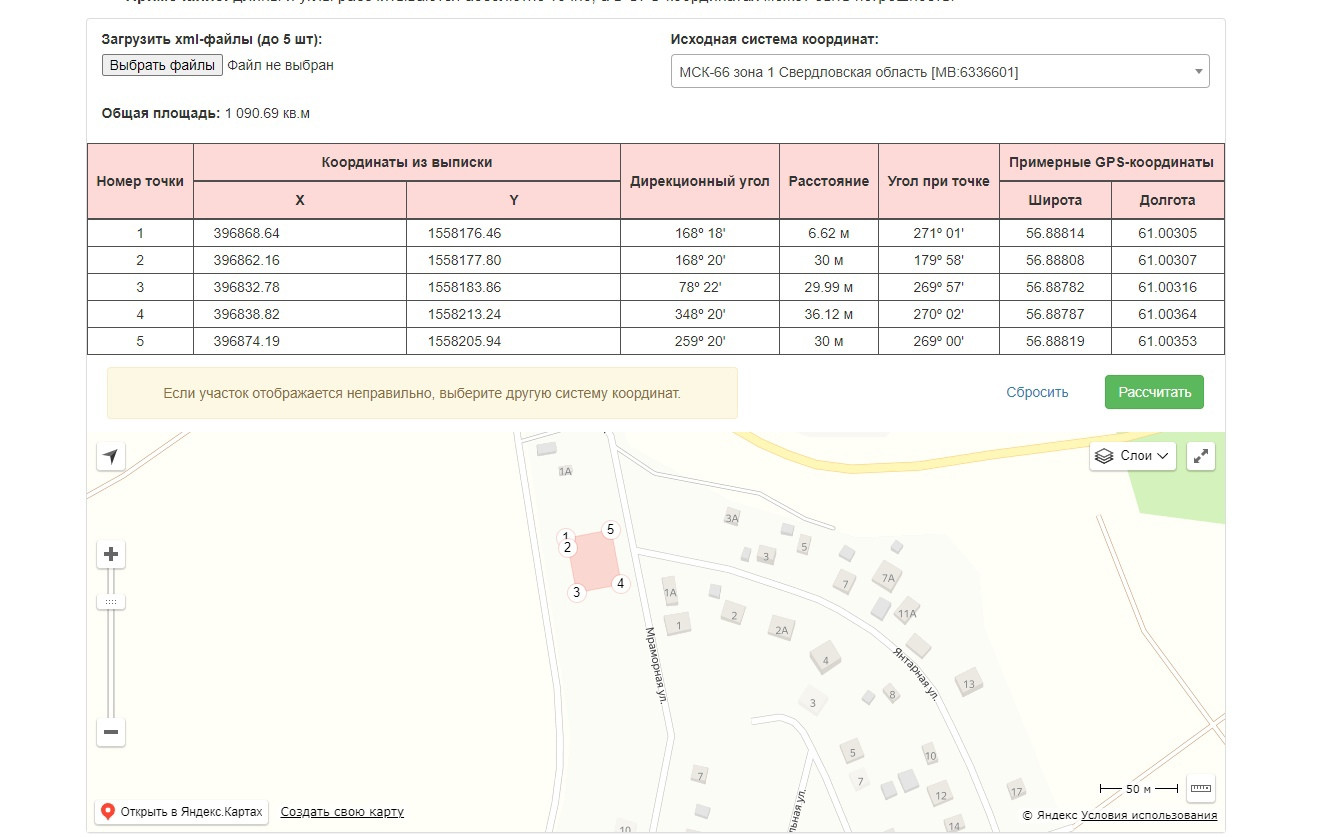1320x837 pixels.
Task: Click the Сбросить reset link
Action: (x=1037, y=392)
